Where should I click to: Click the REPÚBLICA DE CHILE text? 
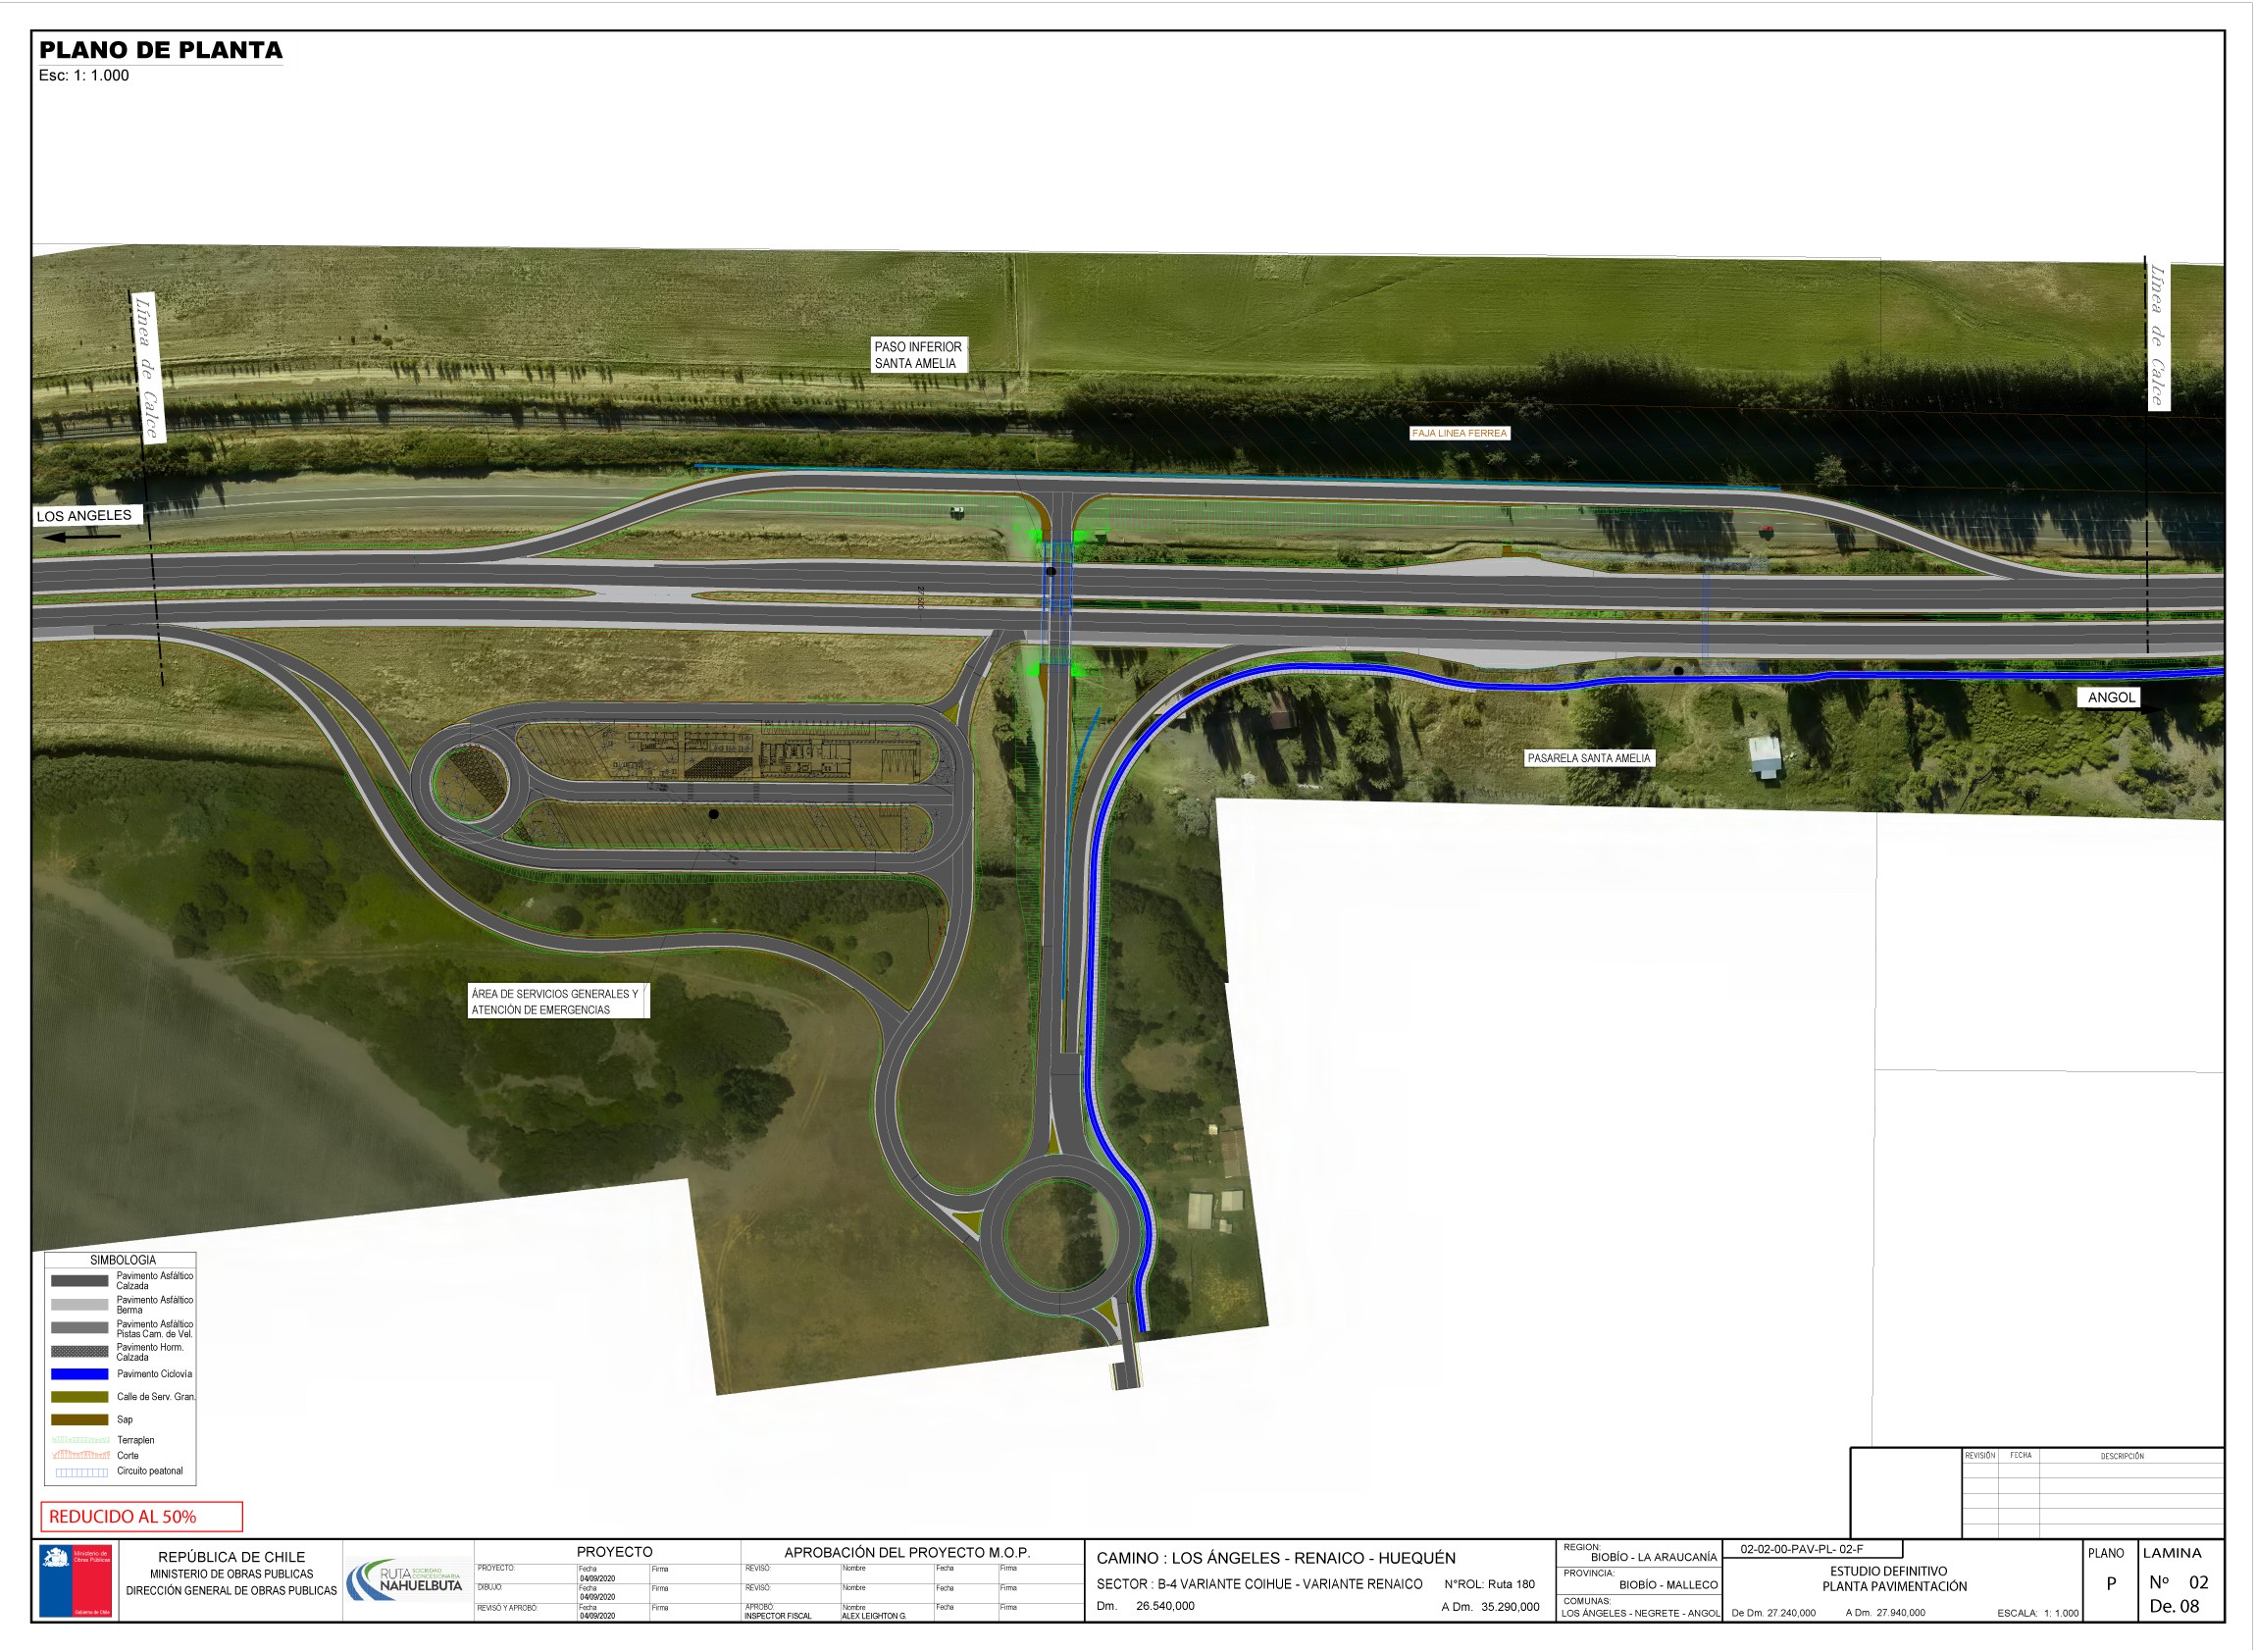point(231,1558)
